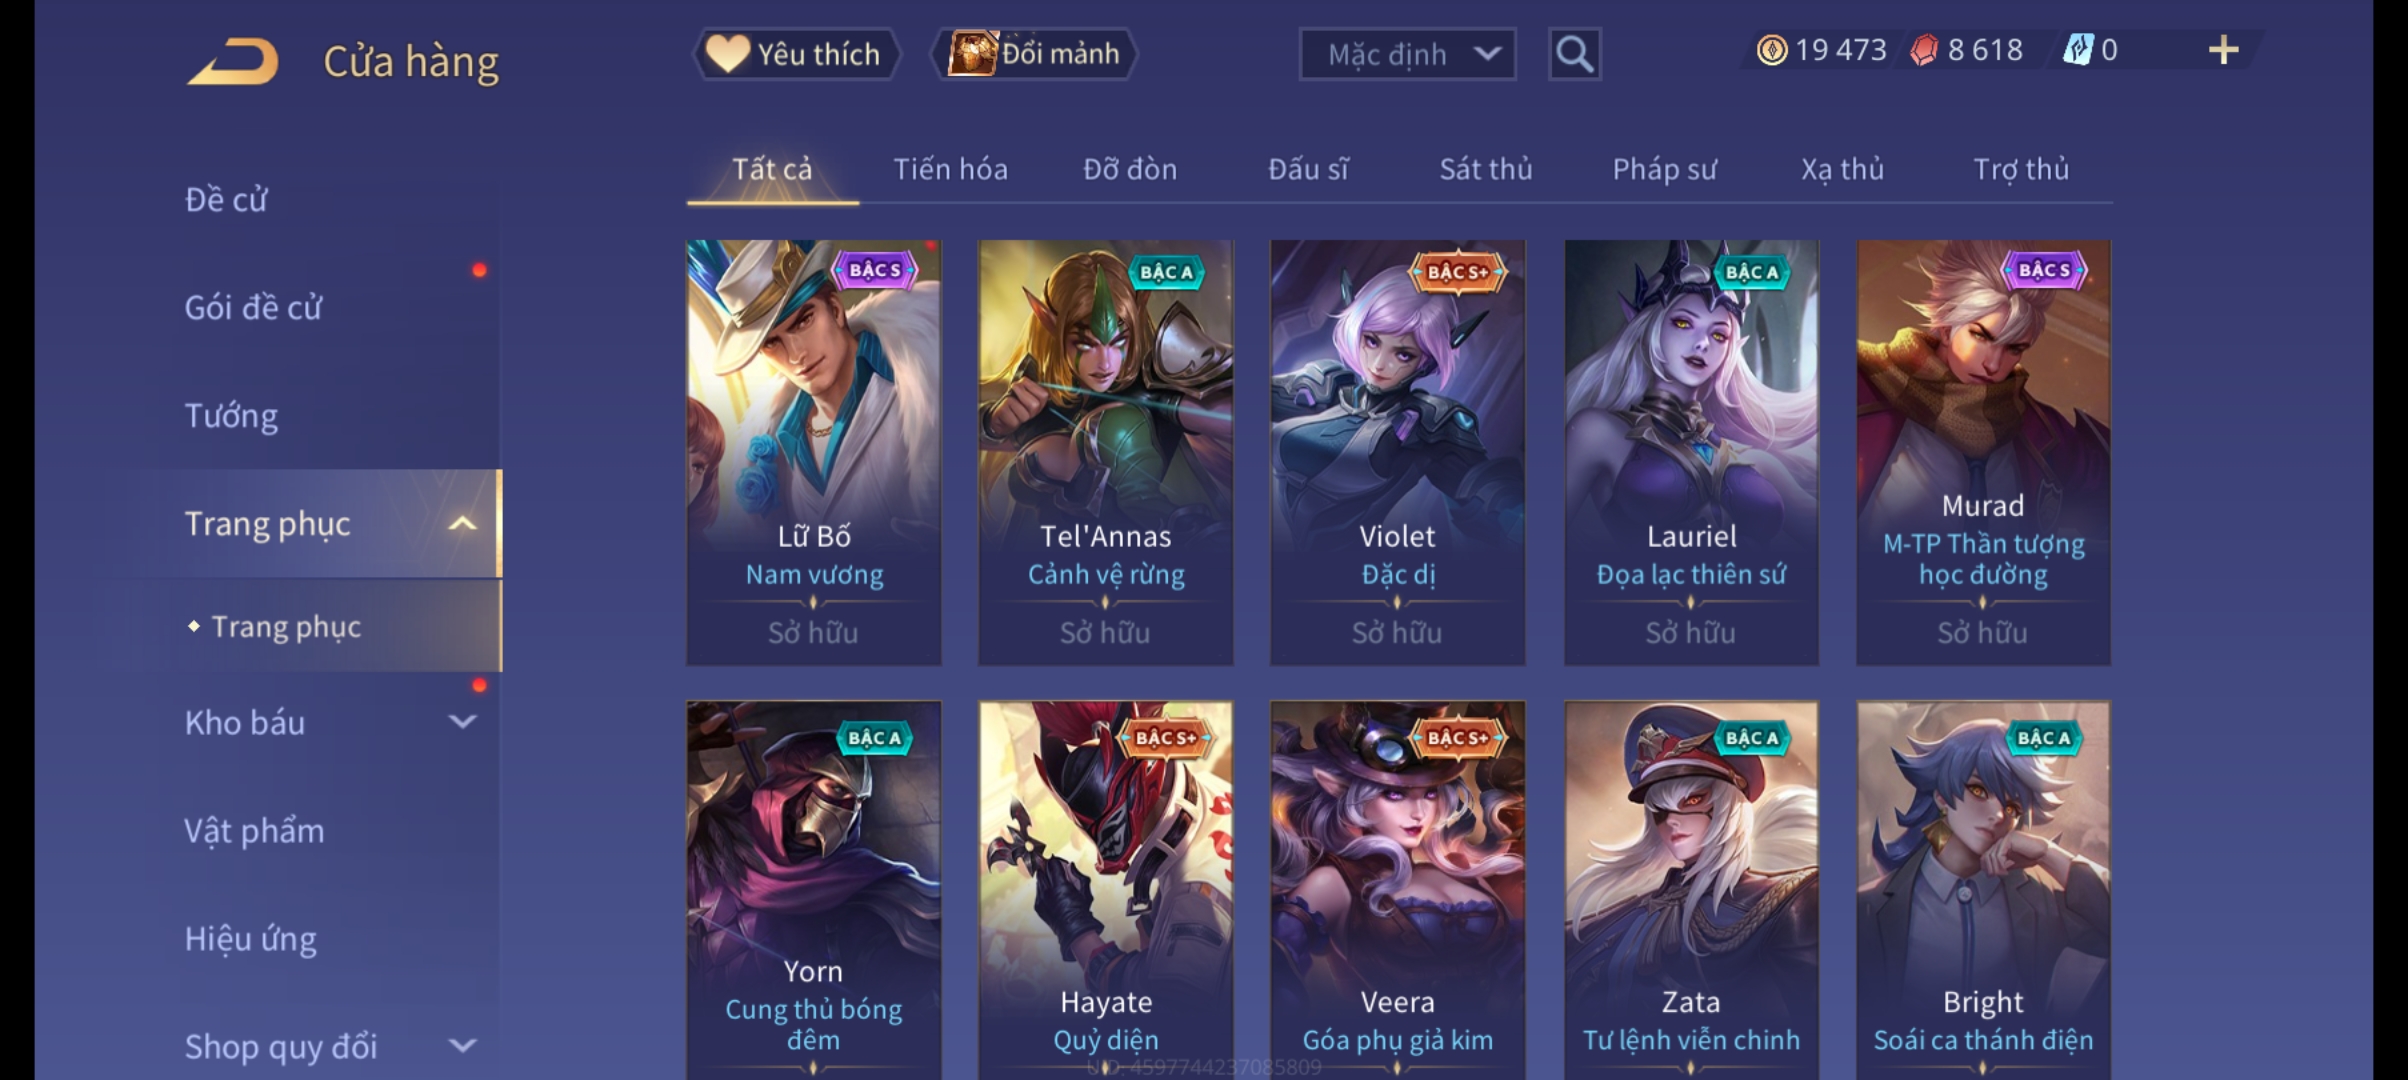Screen dimensions: 2408x1080
Task: Open Gói đề cử in sidebar
Action: pyautogui.click(x=253, y=307)
